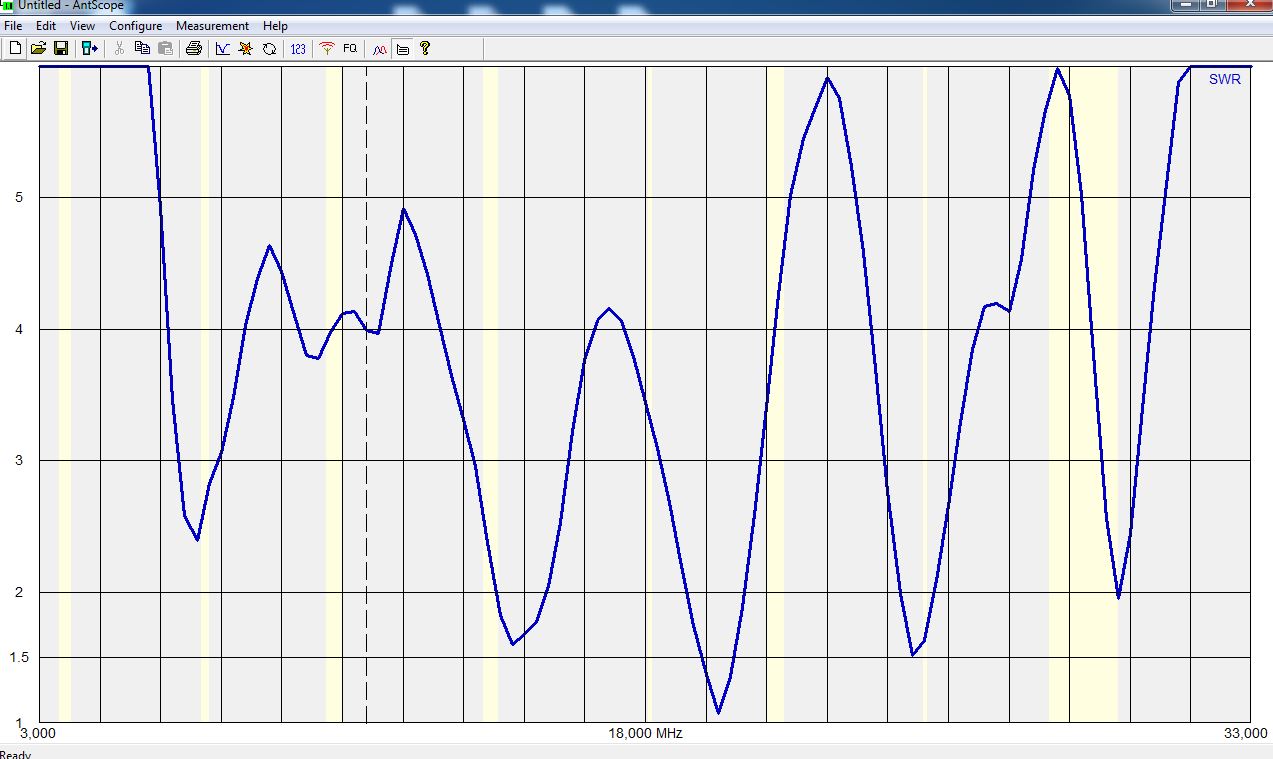Click the yellow question mark Help icon
This screenshot has height=759, width=1273.
[x=425, y=48]
